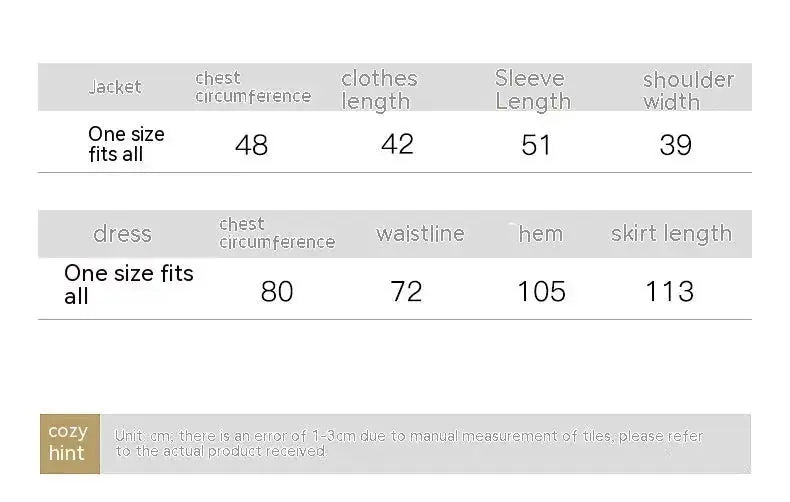Select the clothes length value 42
Image resolution: width=790 pixels, height=502 pixels.
(397, 144)
